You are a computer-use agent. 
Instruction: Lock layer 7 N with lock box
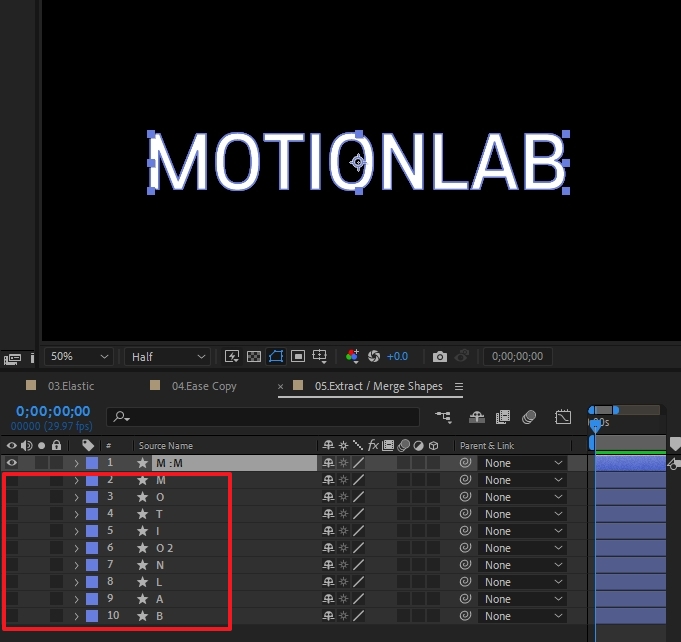(x=56, y=565)
